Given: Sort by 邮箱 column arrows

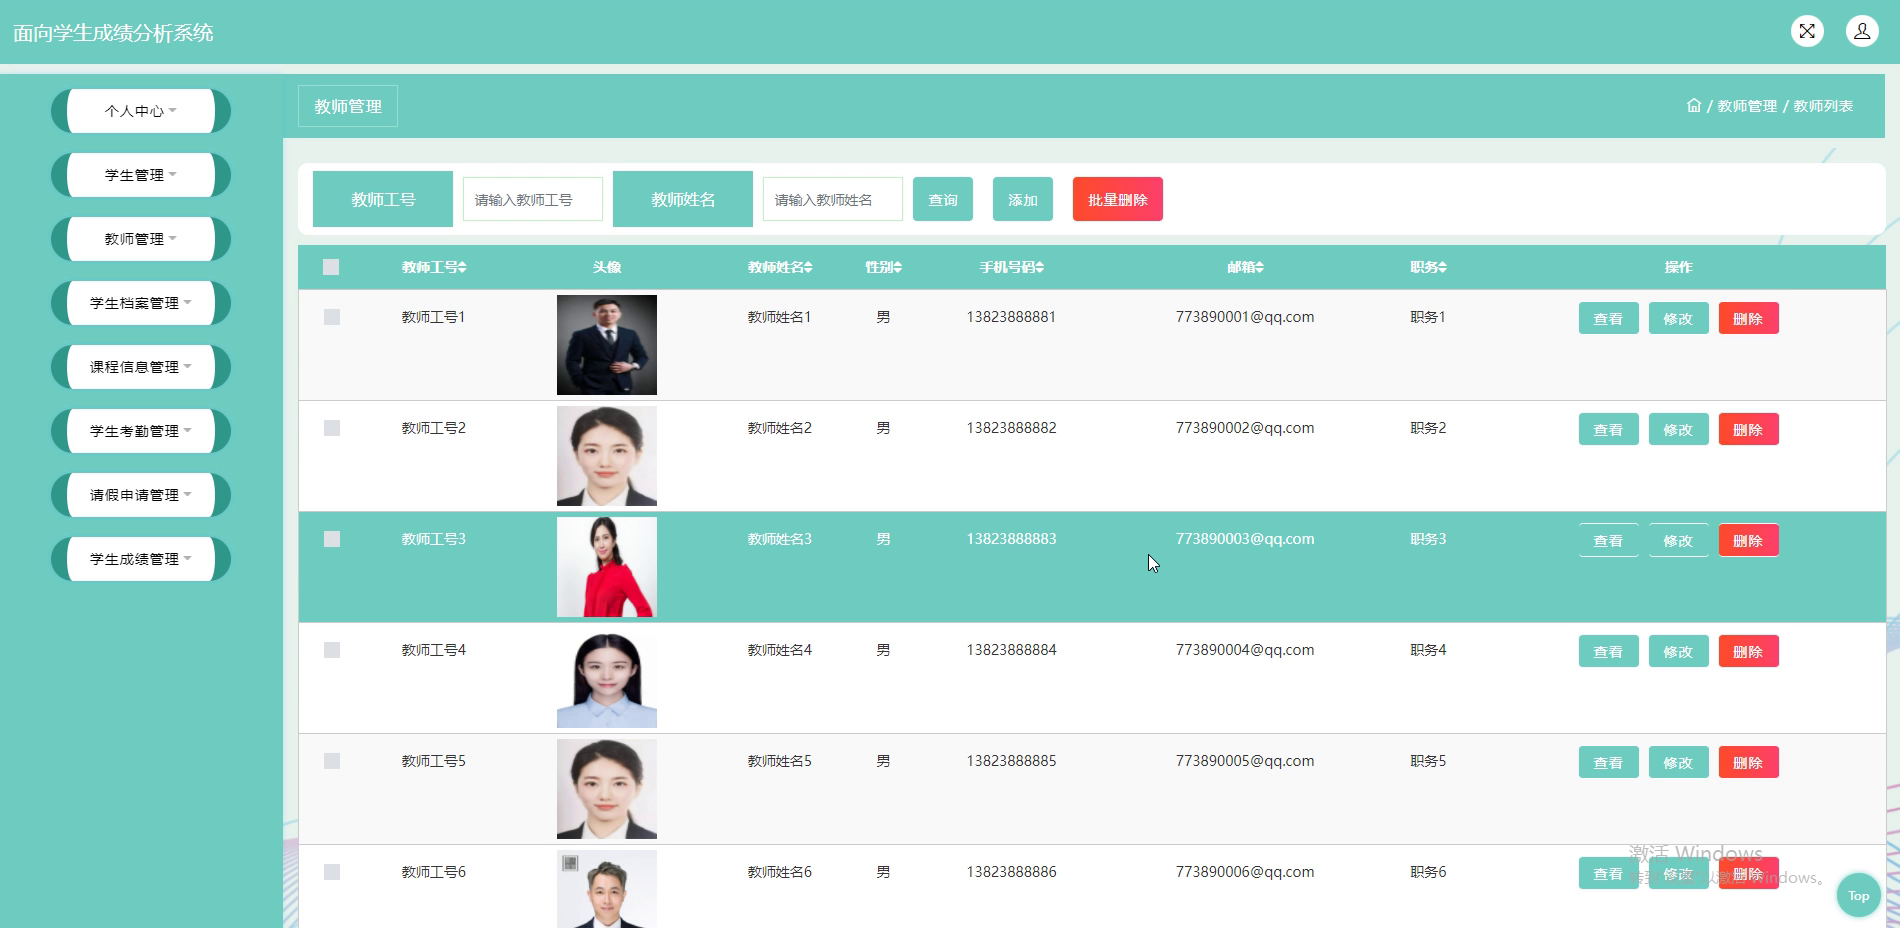Looking at the screenshot, I should coord(1260,267).
